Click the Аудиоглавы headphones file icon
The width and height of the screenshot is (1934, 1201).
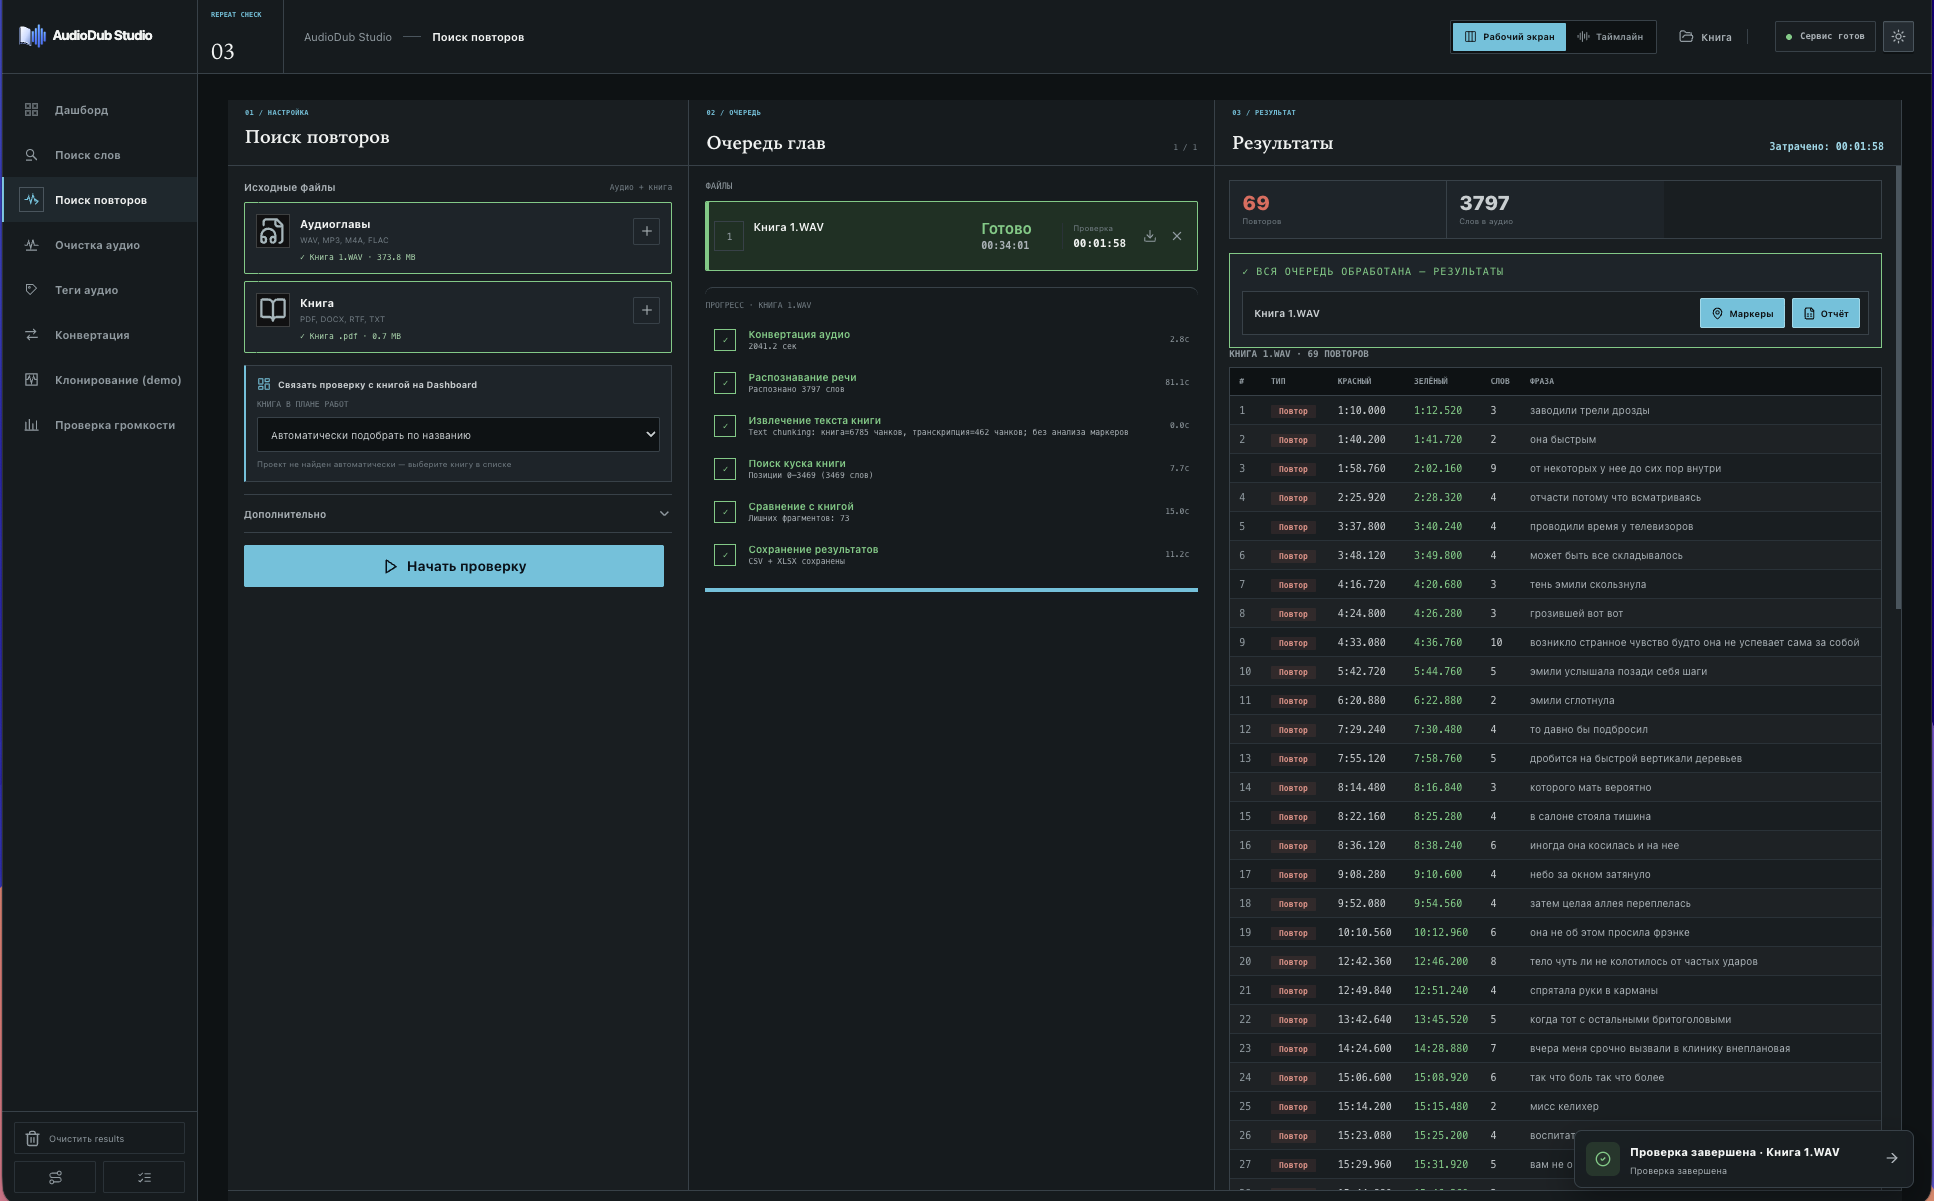(273, 231)
